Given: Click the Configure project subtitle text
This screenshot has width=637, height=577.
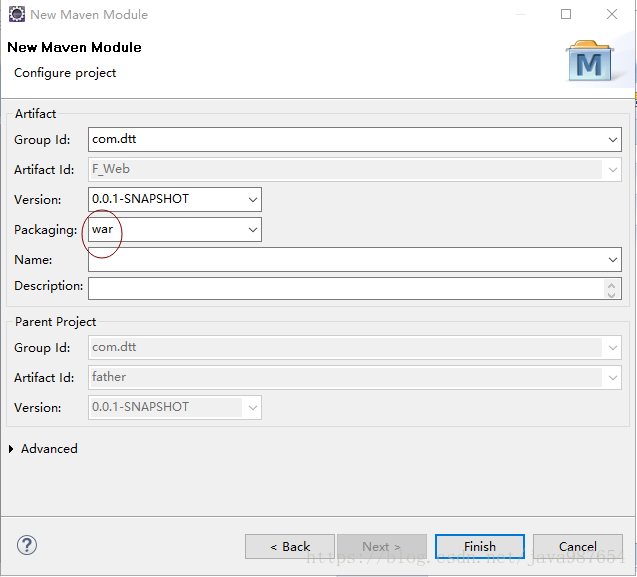Looking at the screenshot, I should (65, 73).
